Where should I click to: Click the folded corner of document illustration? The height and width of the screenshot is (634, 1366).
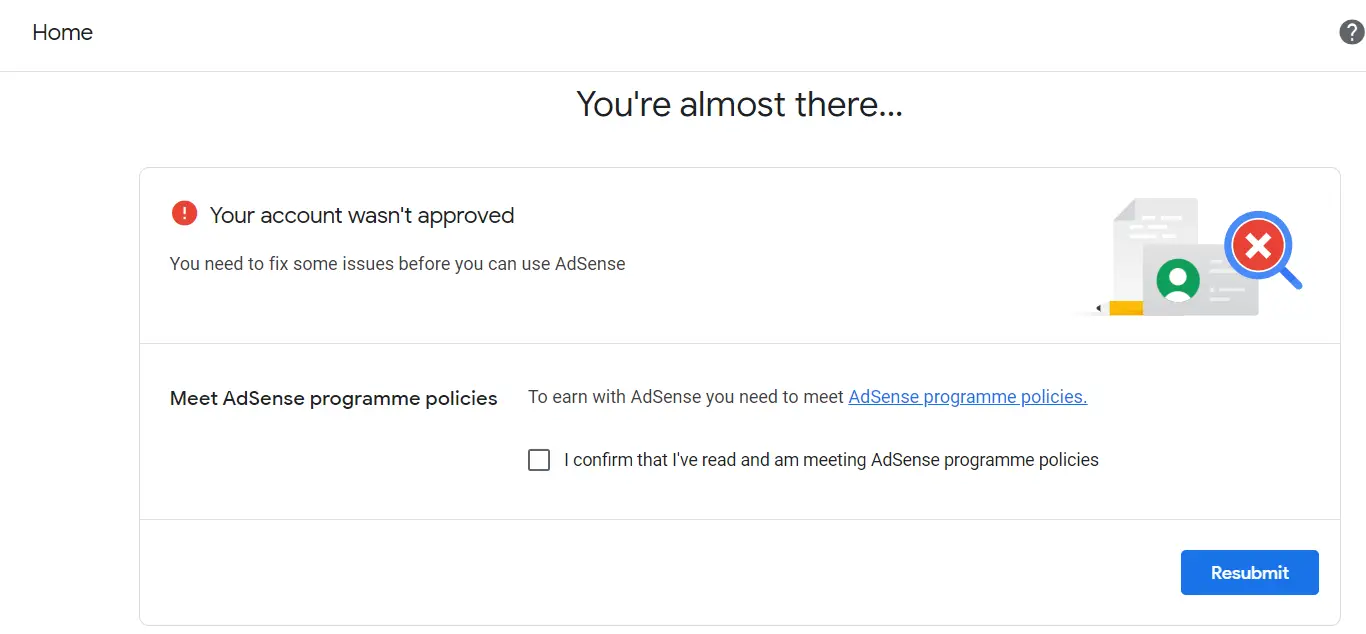(x=1124, y=209)
